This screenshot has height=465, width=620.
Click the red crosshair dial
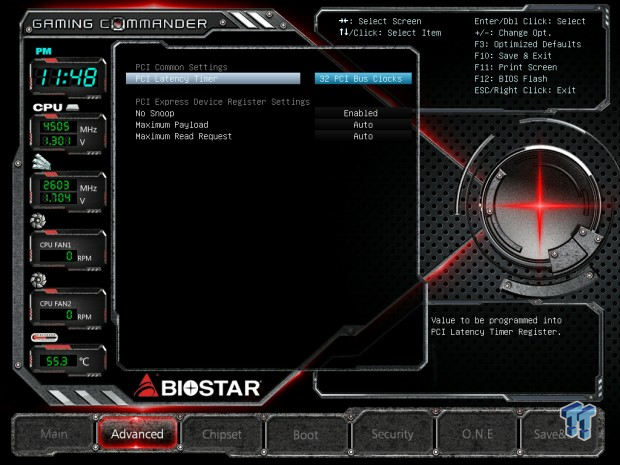540,206
